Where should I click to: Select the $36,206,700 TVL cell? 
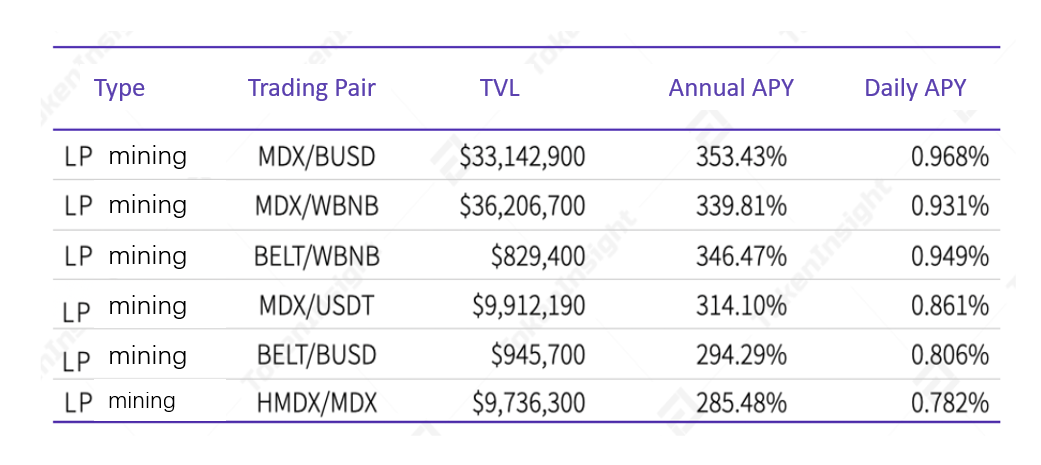tap(522, 206)
